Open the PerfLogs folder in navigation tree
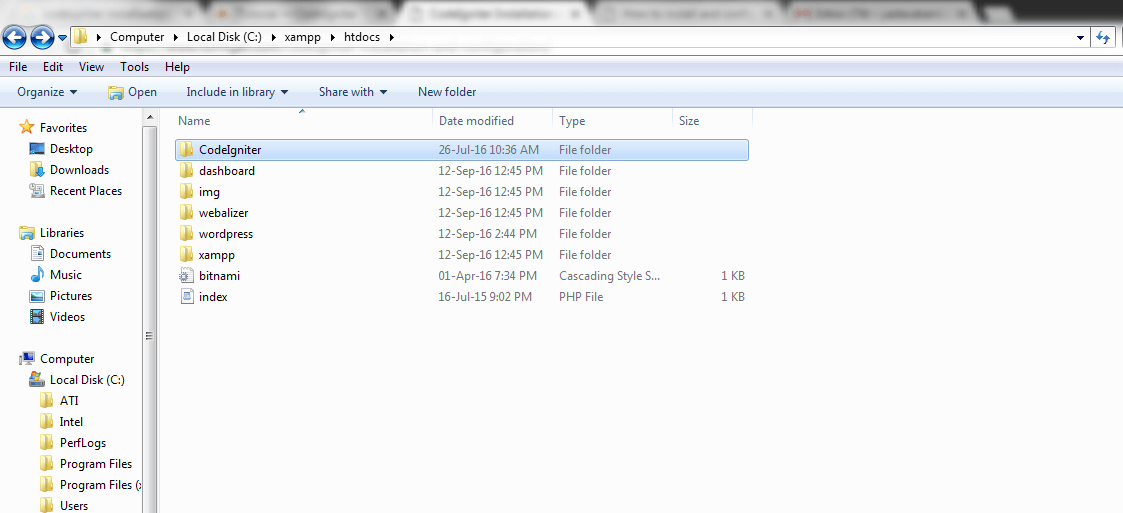The height and width of the screenshot is (513, 1123). click(72, 443)
